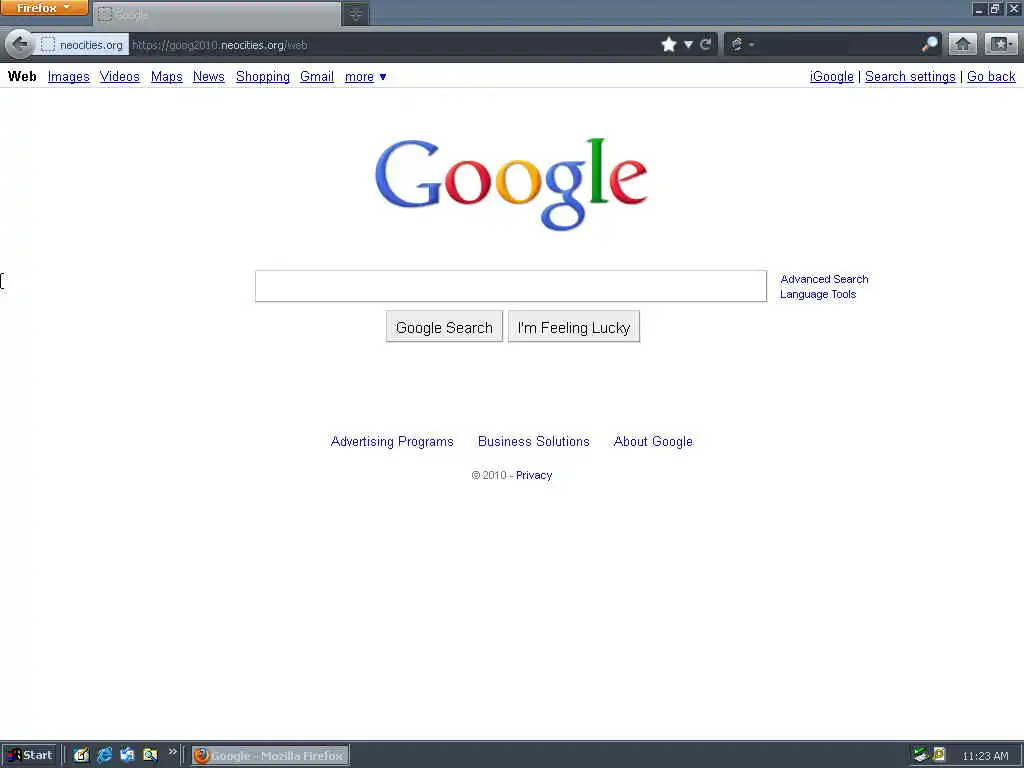
Task: Select Web in Google navigation
Action: [x=22, y=76]
